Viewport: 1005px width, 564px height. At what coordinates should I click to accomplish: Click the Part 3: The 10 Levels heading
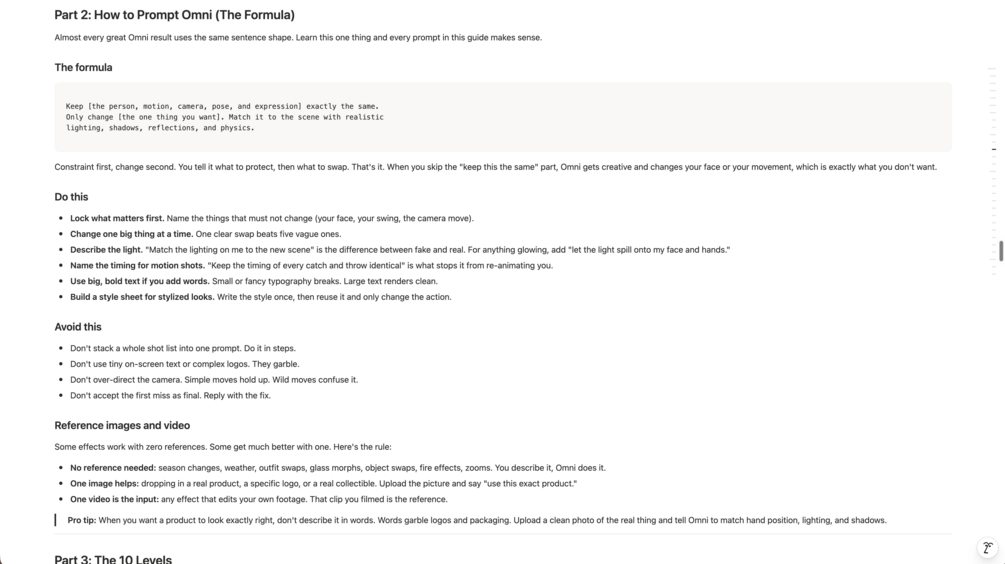coord(113,559)
